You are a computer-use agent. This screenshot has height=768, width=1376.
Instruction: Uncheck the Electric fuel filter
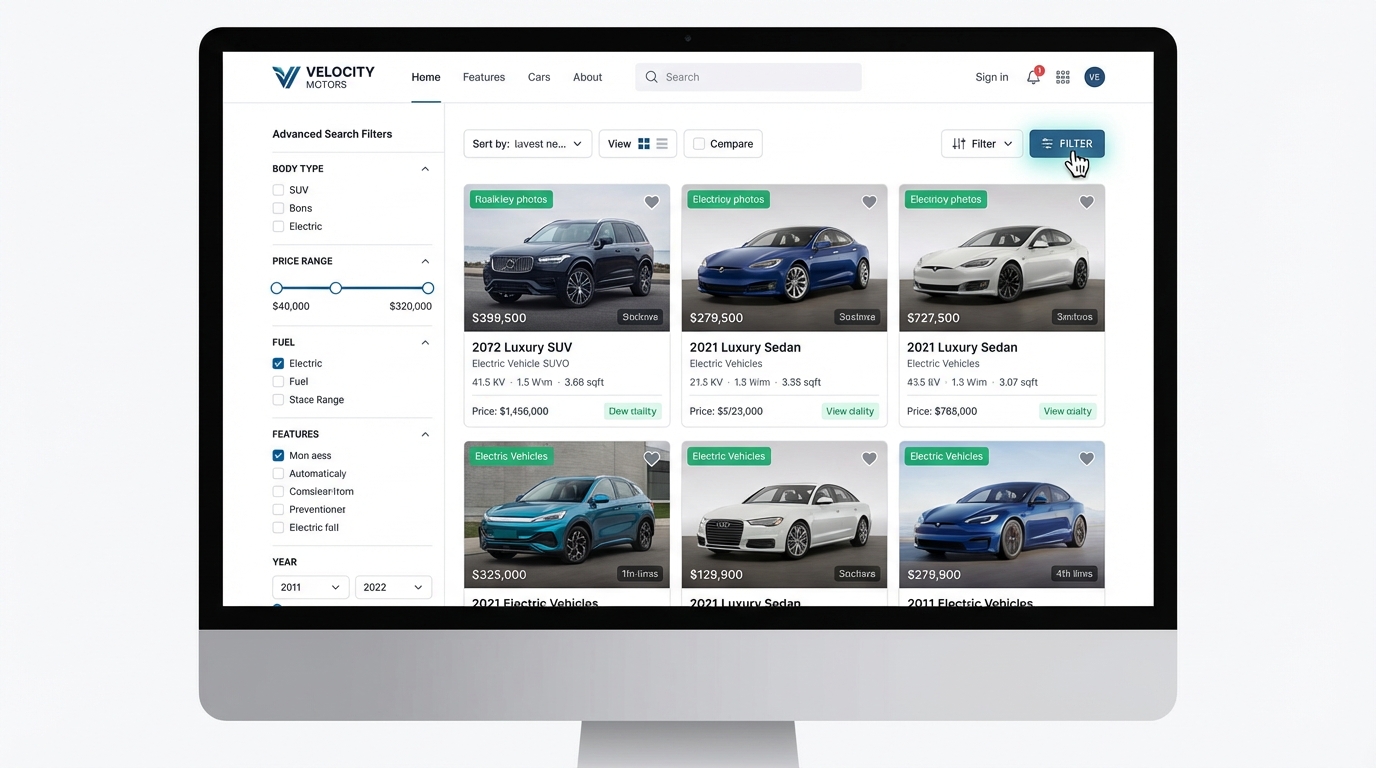tap(277, 363)
